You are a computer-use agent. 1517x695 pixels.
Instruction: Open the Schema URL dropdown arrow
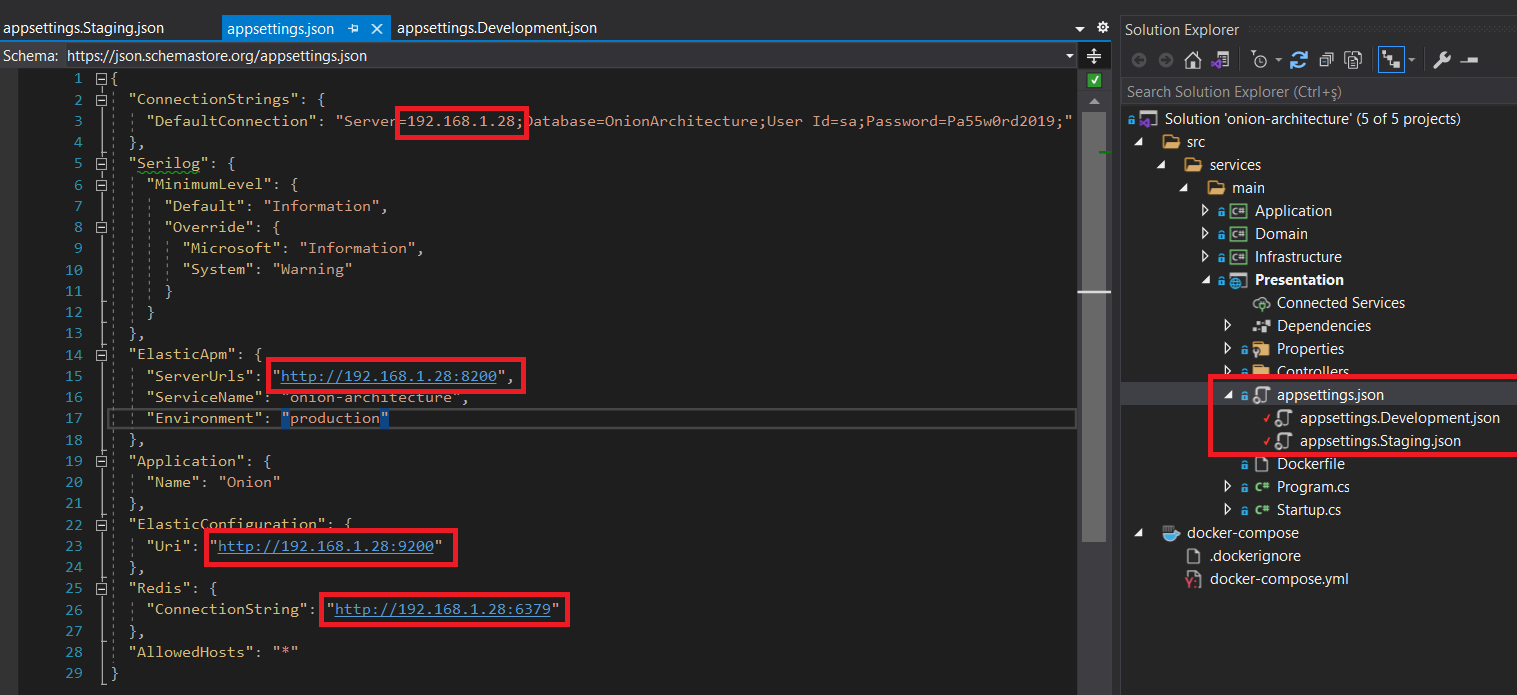(1070, 56)
